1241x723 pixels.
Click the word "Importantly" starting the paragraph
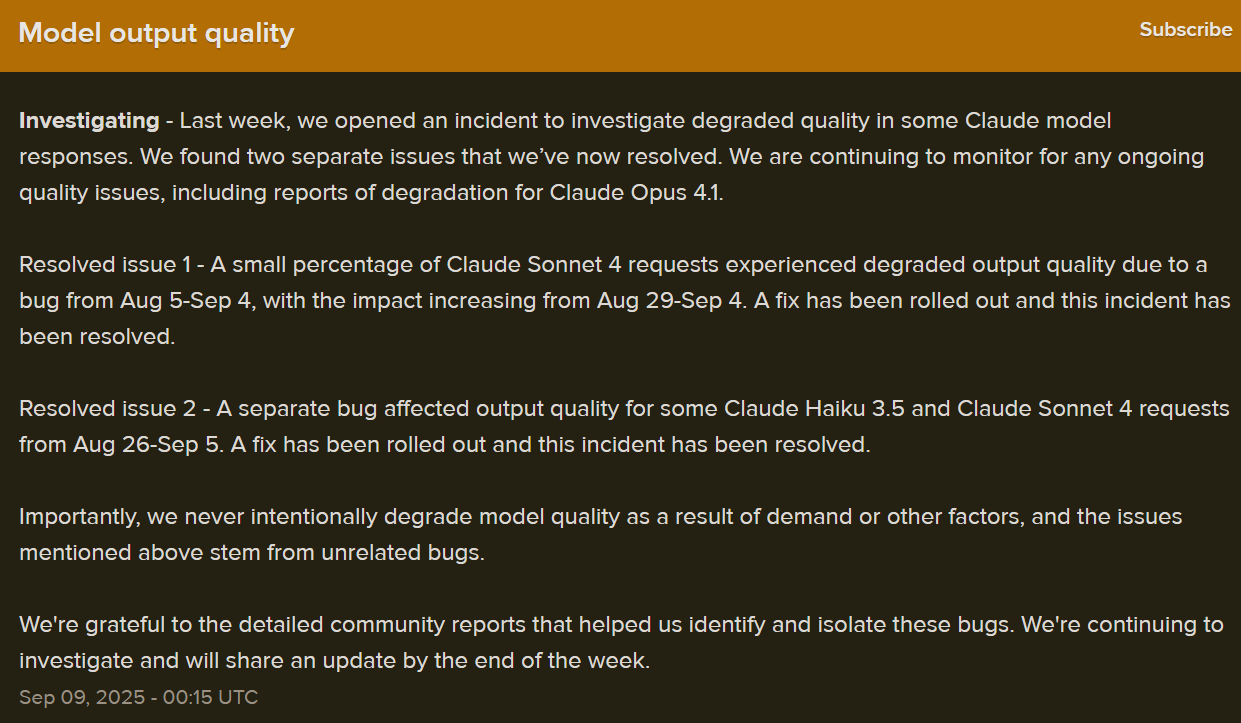(x=79, y=517)
